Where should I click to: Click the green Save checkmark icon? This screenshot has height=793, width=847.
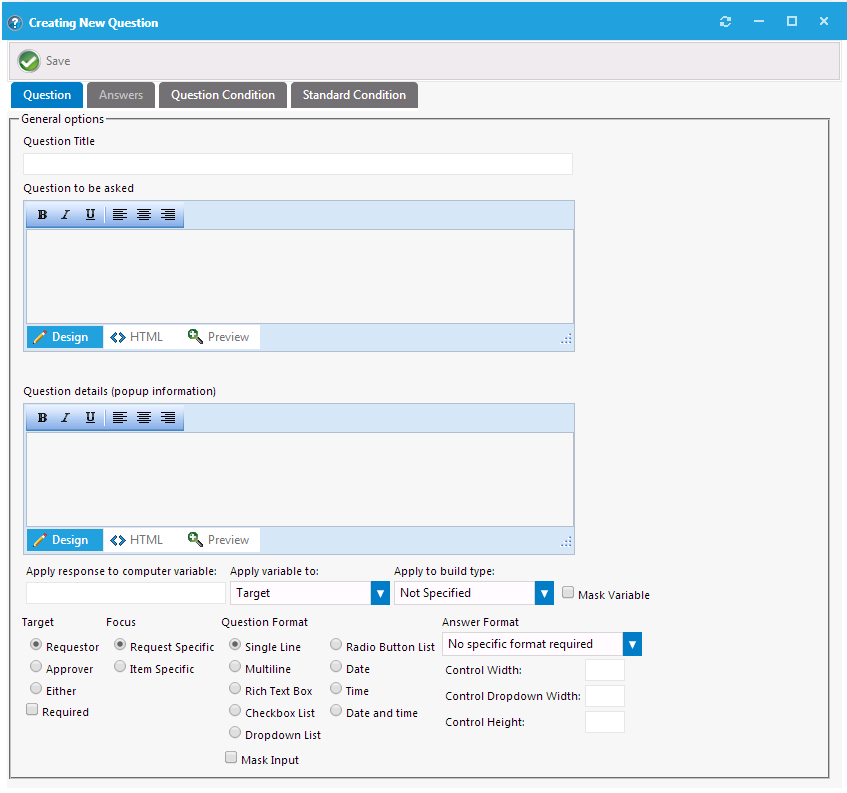coord(29,61)
